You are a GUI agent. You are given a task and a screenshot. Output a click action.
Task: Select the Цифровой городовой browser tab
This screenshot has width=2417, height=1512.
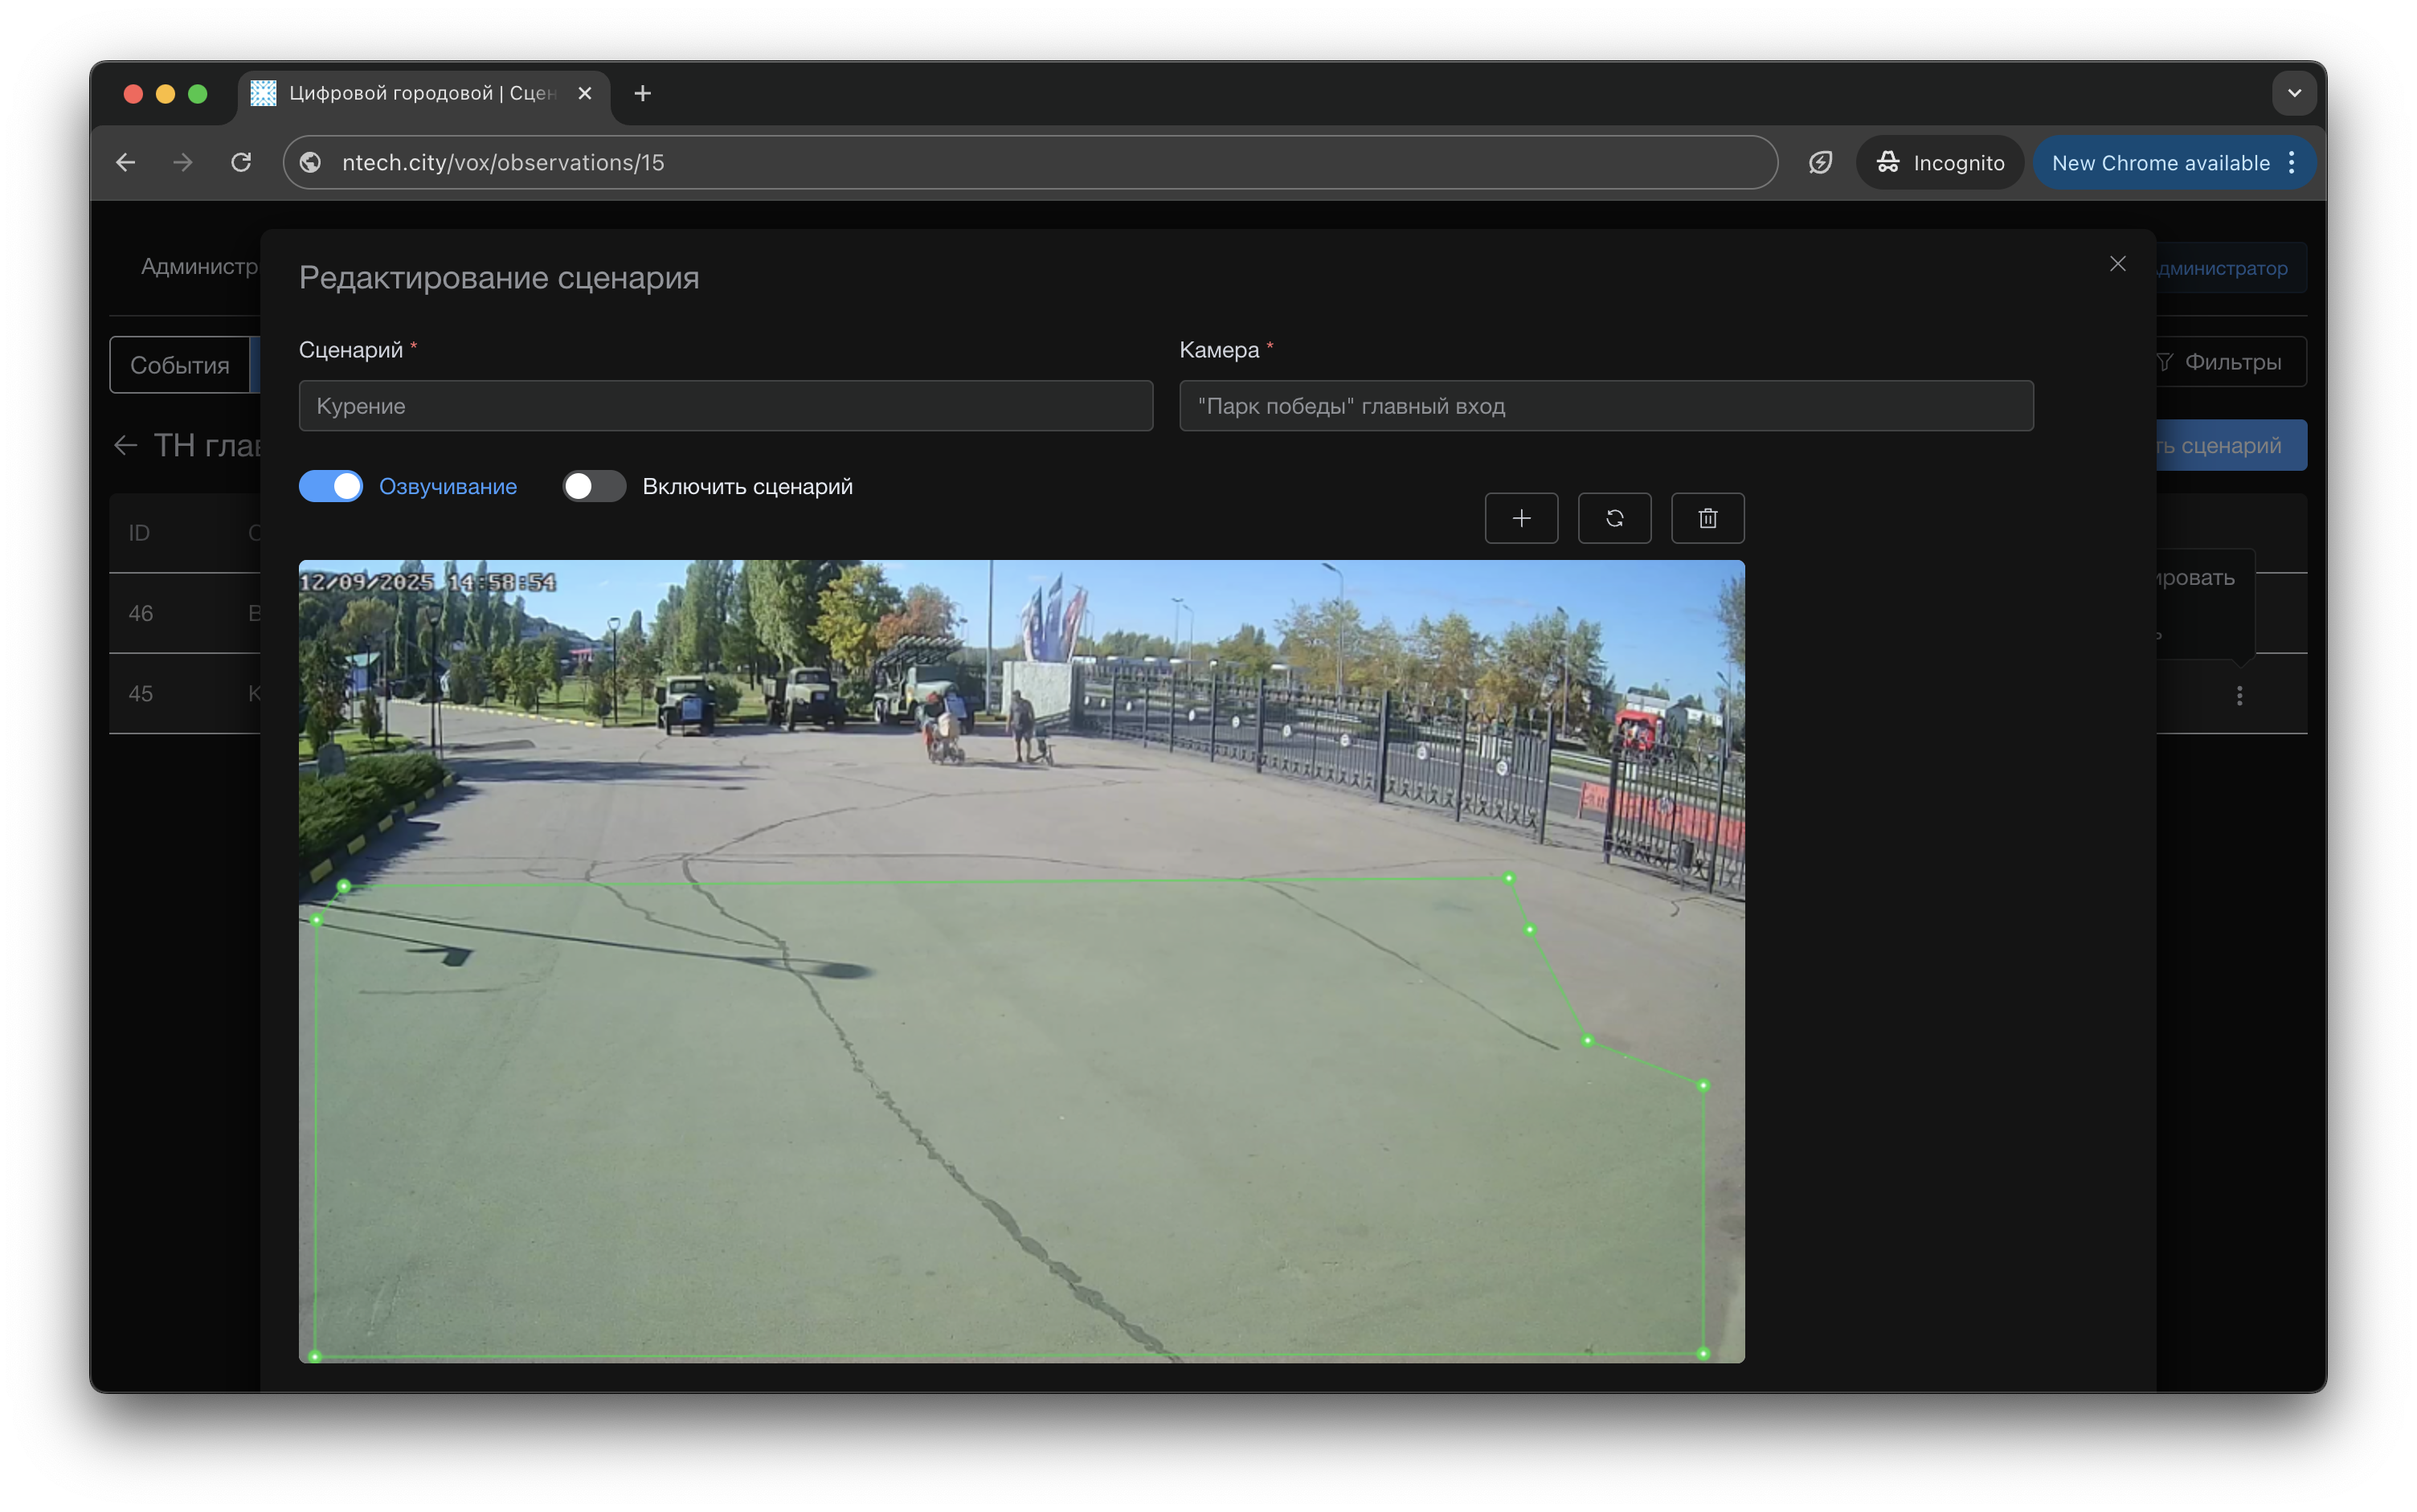(x=420, y=93)
